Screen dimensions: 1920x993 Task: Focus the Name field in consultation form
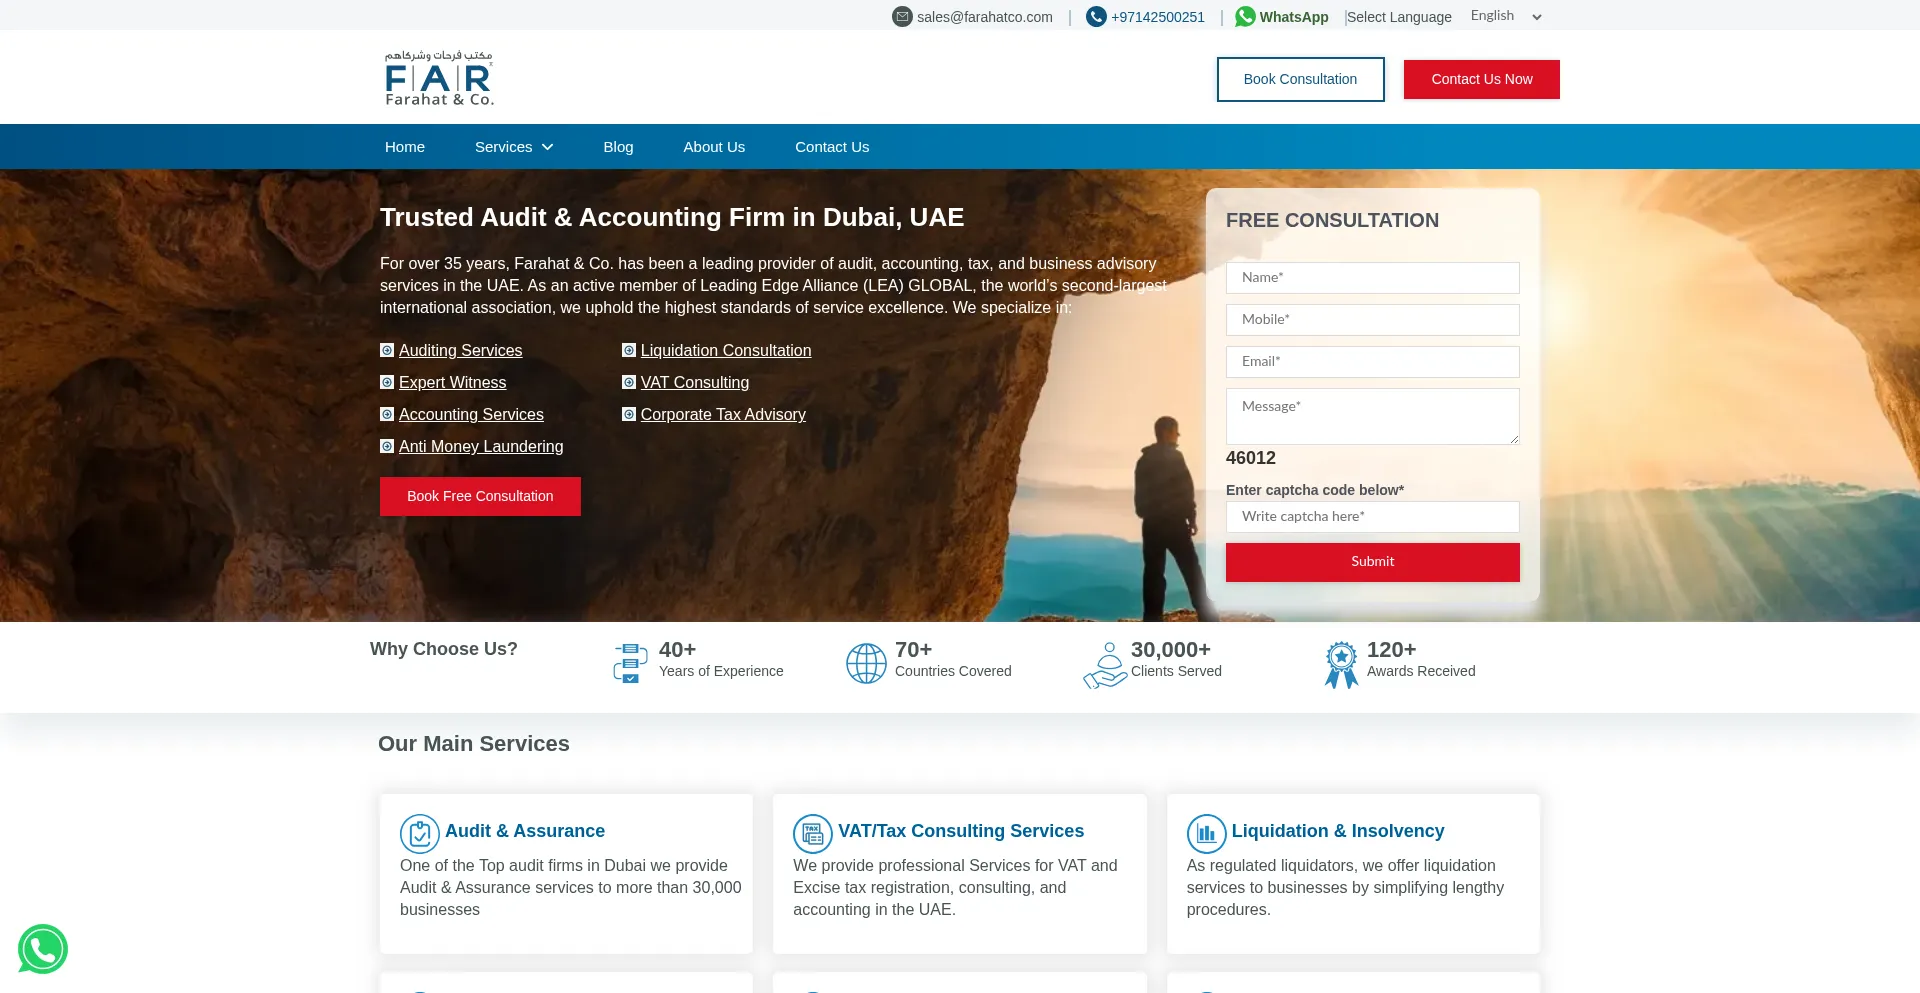[x=1372, y=278]
